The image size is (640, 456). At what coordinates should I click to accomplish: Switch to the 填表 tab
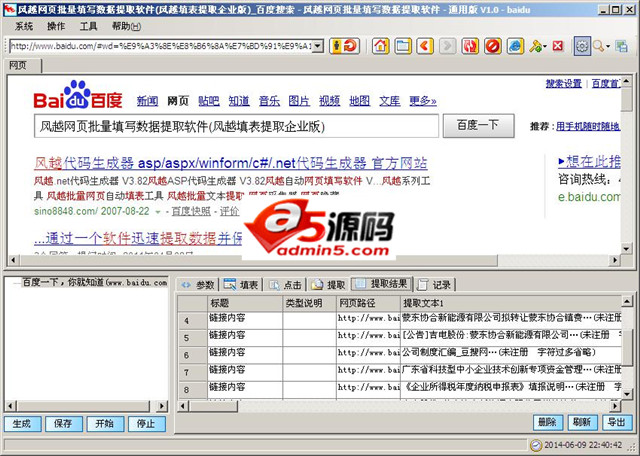241,285
